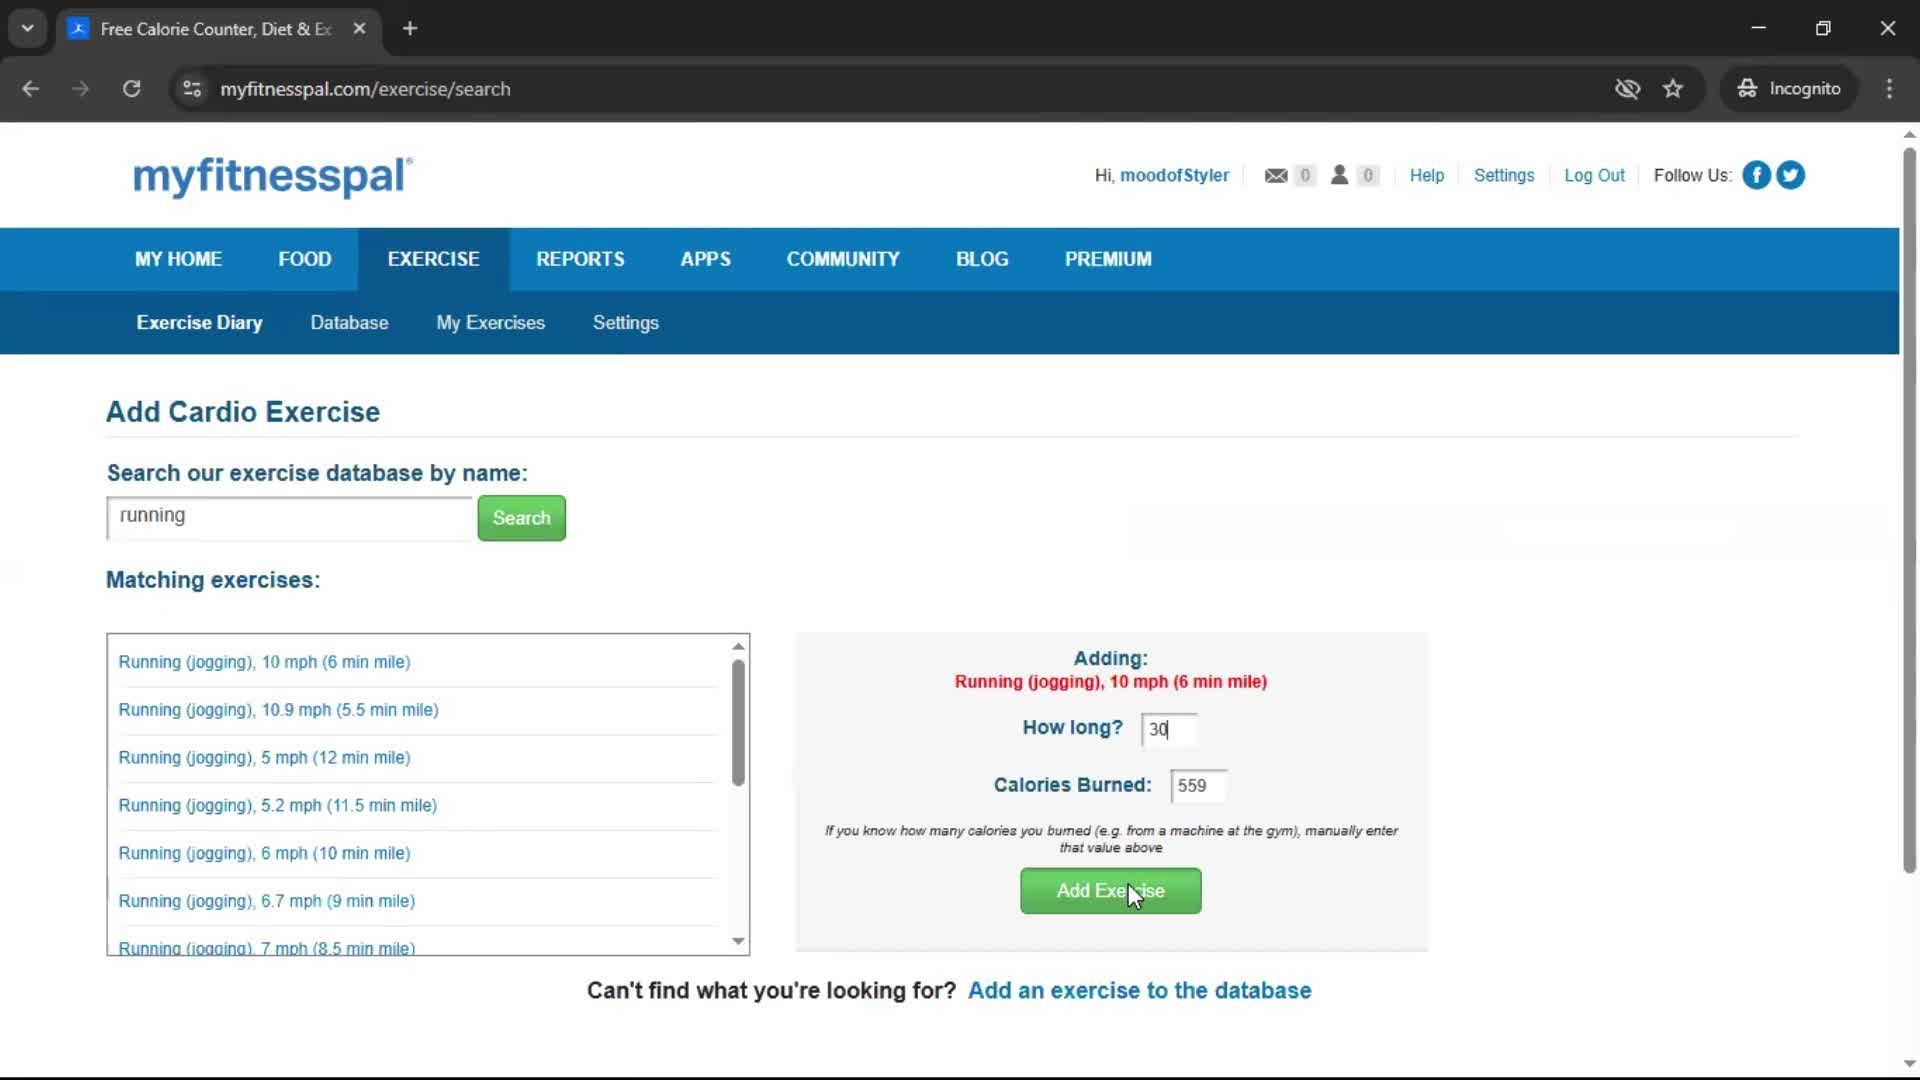The height and width of the screenshot is (1080, 1920).
Task: Open MY HOME in the main navigation
Action: tap(178, 259)
